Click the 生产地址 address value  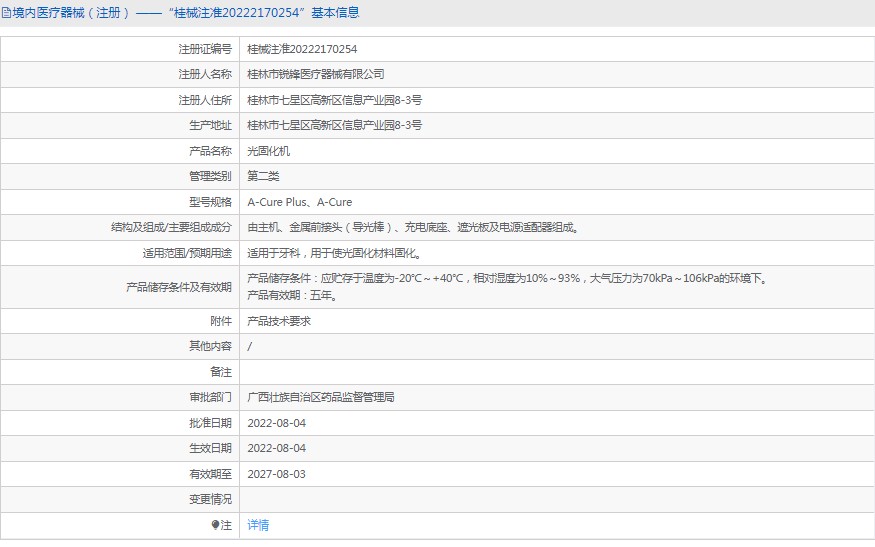(x=334, y=125)
